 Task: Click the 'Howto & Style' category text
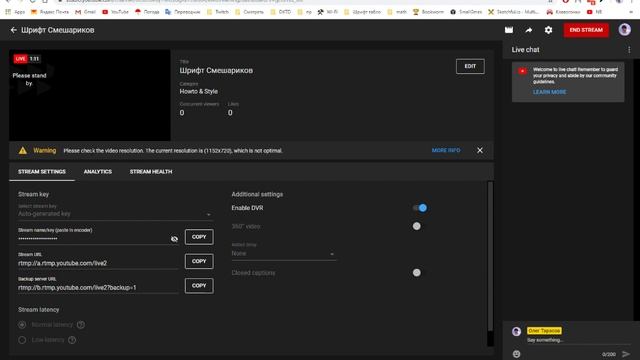click(198, 91)
